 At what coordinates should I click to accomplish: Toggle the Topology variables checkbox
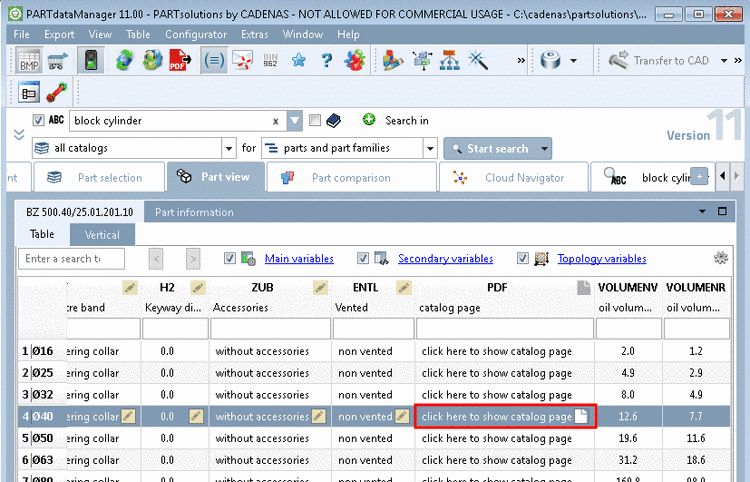click(523, 258)
